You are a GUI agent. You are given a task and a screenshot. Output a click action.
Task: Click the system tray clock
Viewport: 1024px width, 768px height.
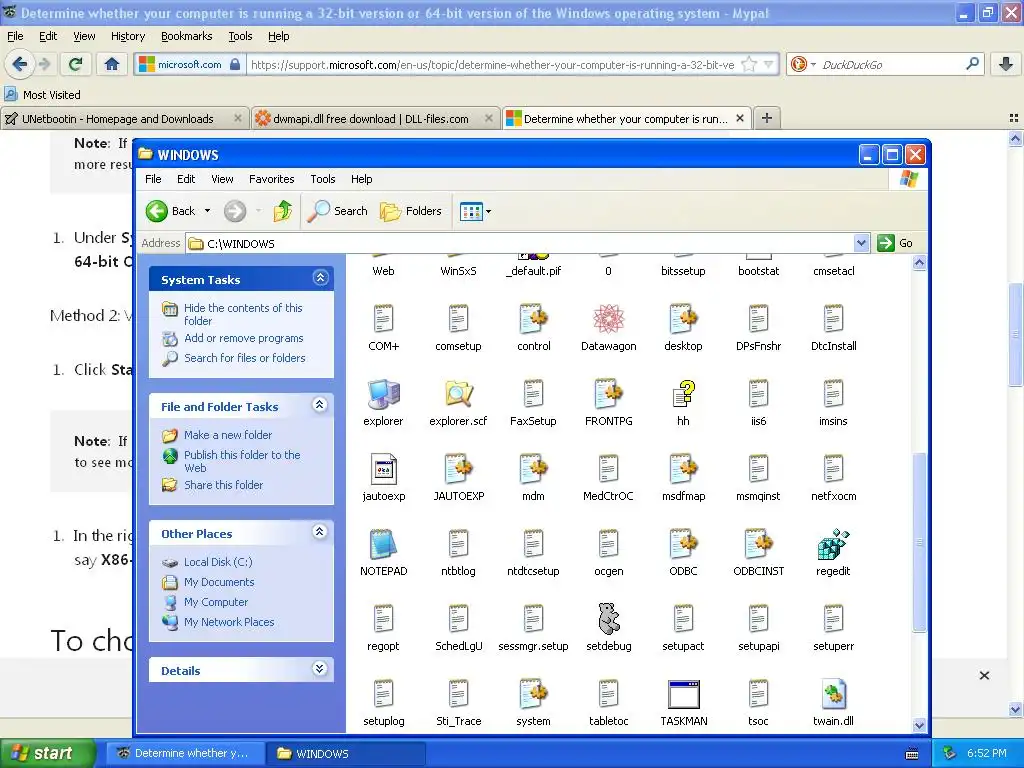click(x=986, y=753)
